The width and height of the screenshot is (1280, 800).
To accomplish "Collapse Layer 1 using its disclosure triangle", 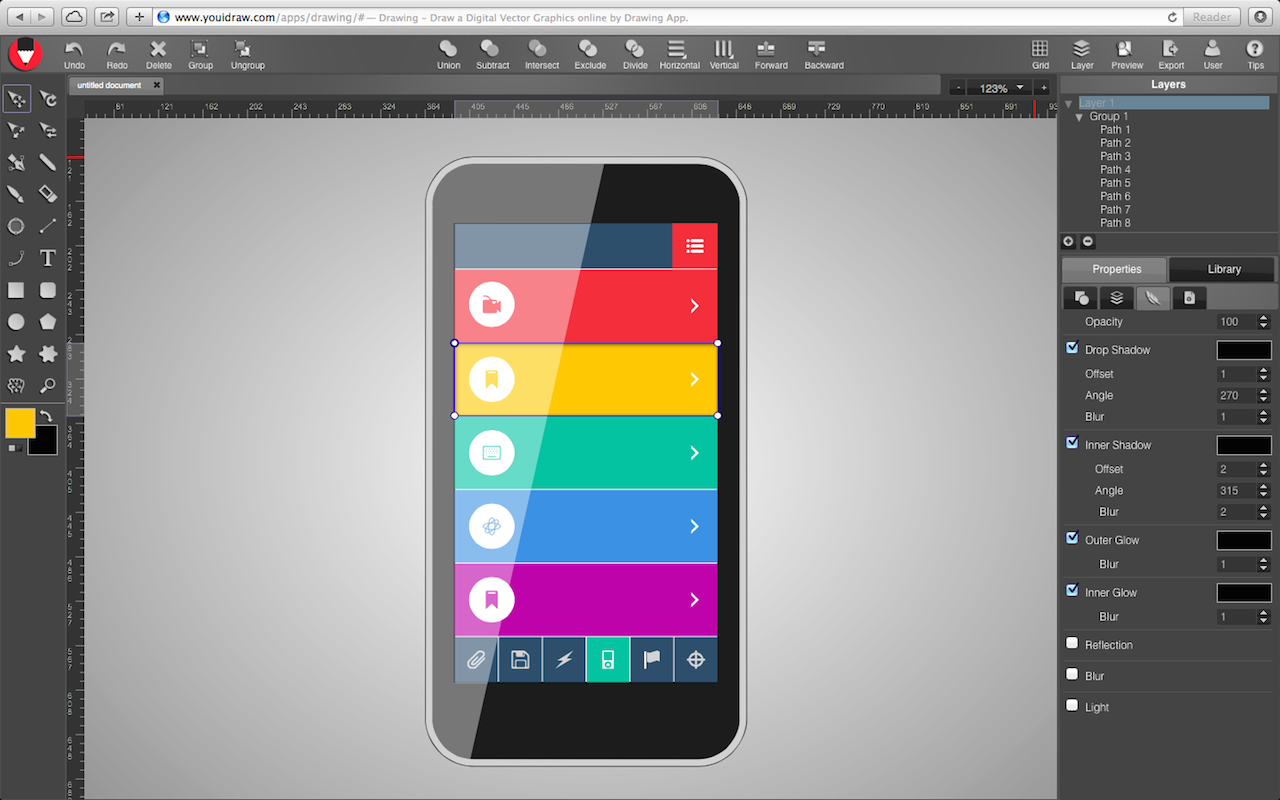I will coord(1066,102).
